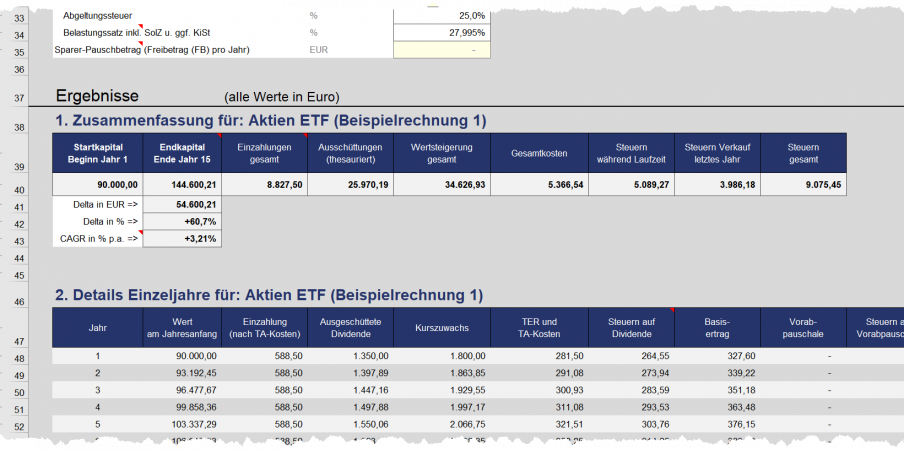Select the TER und TA-Kosten column header
The height and width of the screenshot is (450, 904).
tap(538, 328)
